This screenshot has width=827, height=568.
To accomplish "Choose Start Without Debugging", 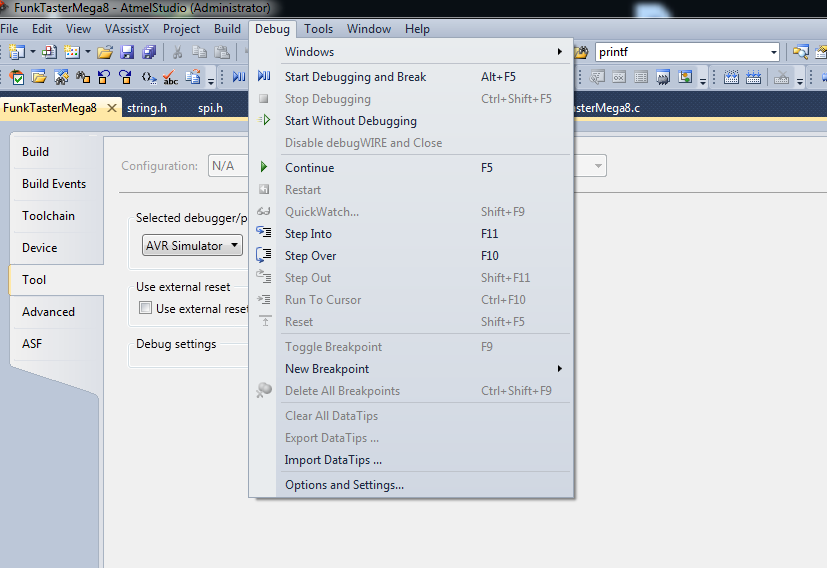I will (411, 121).
